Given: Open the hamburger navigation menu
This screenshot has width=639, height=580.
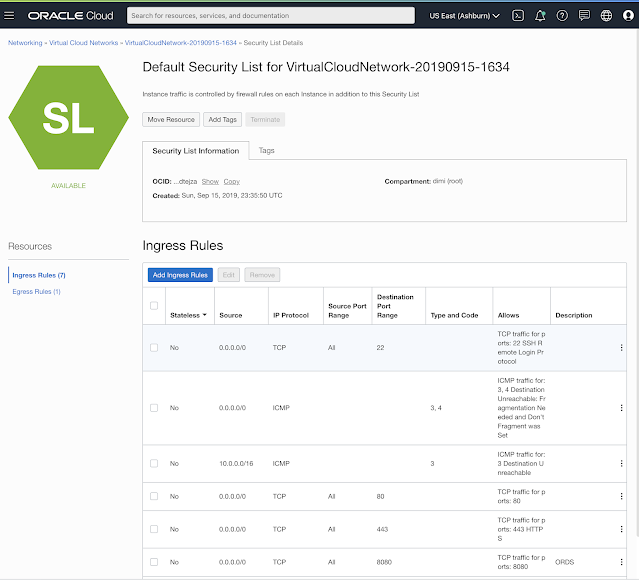Looking at the screenshot, I should pos(9,15).
